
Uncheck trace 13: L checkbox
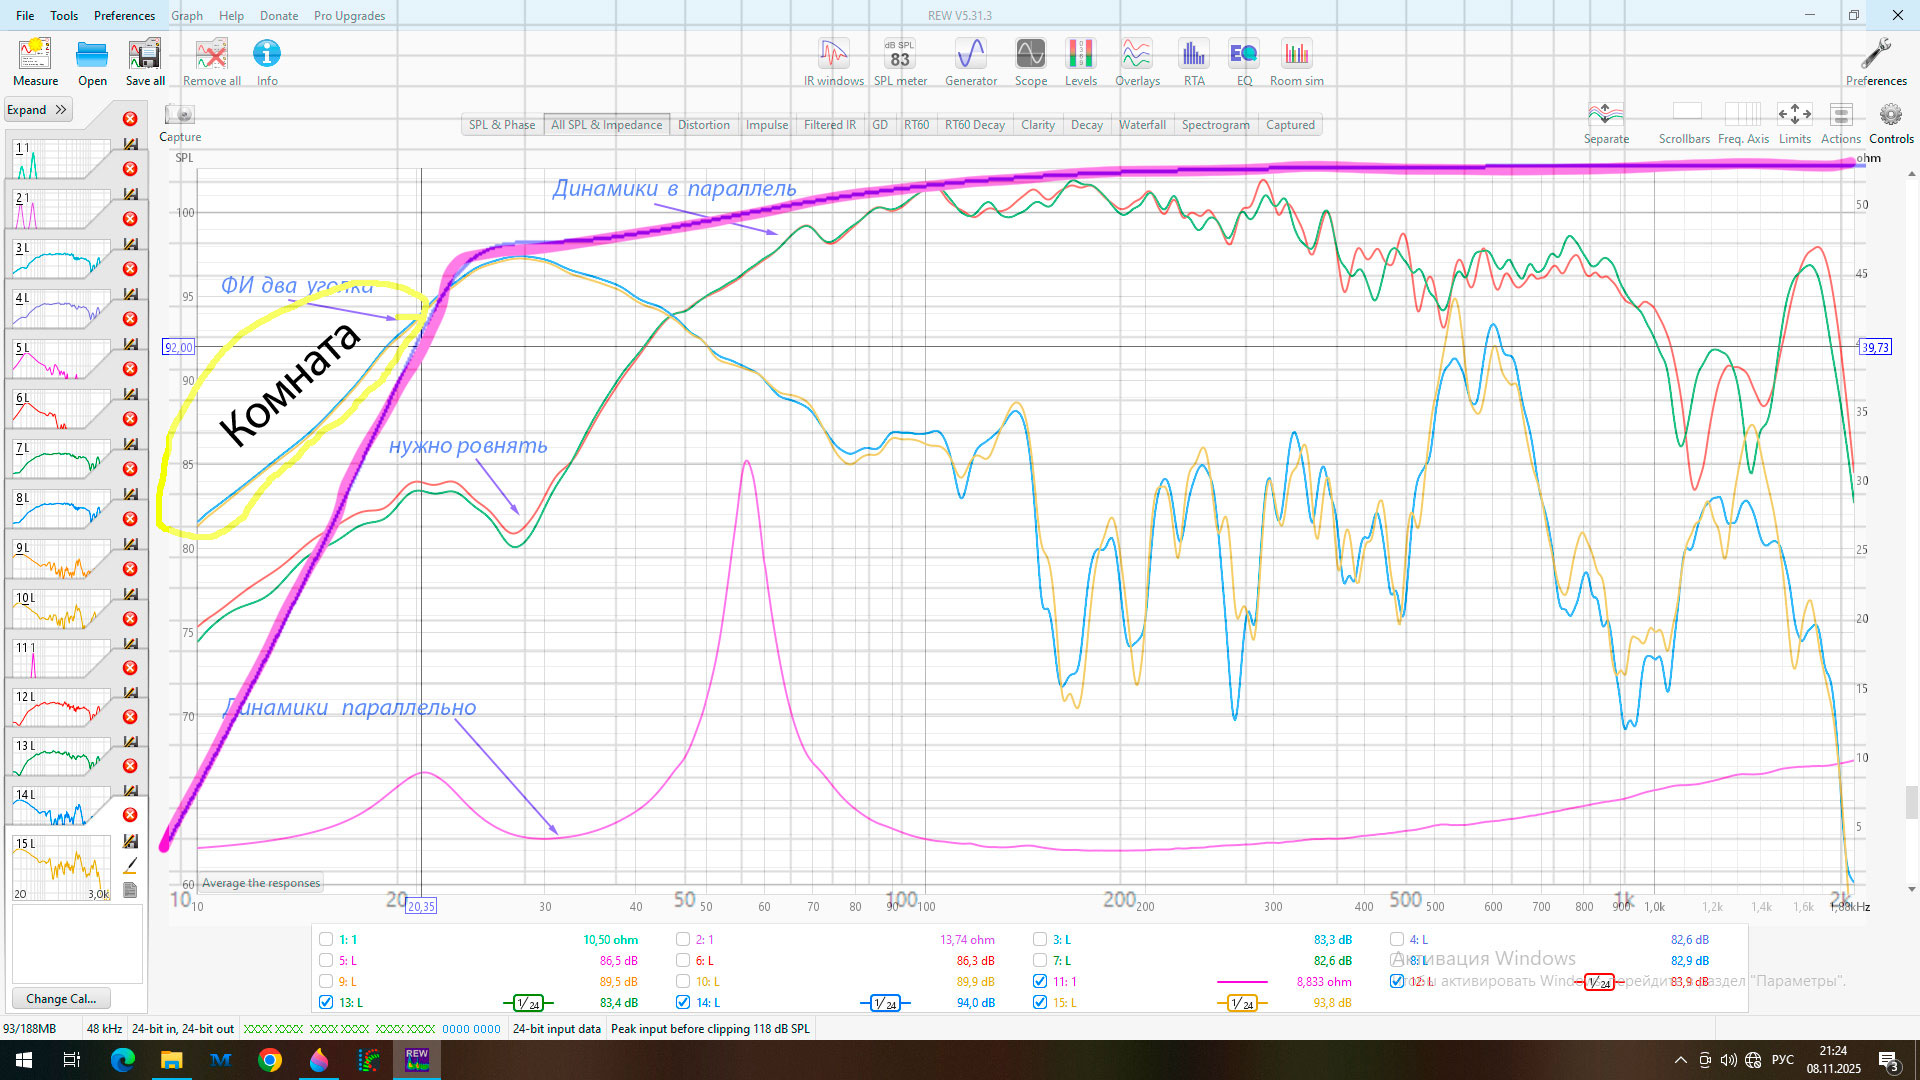(326, 1002)
